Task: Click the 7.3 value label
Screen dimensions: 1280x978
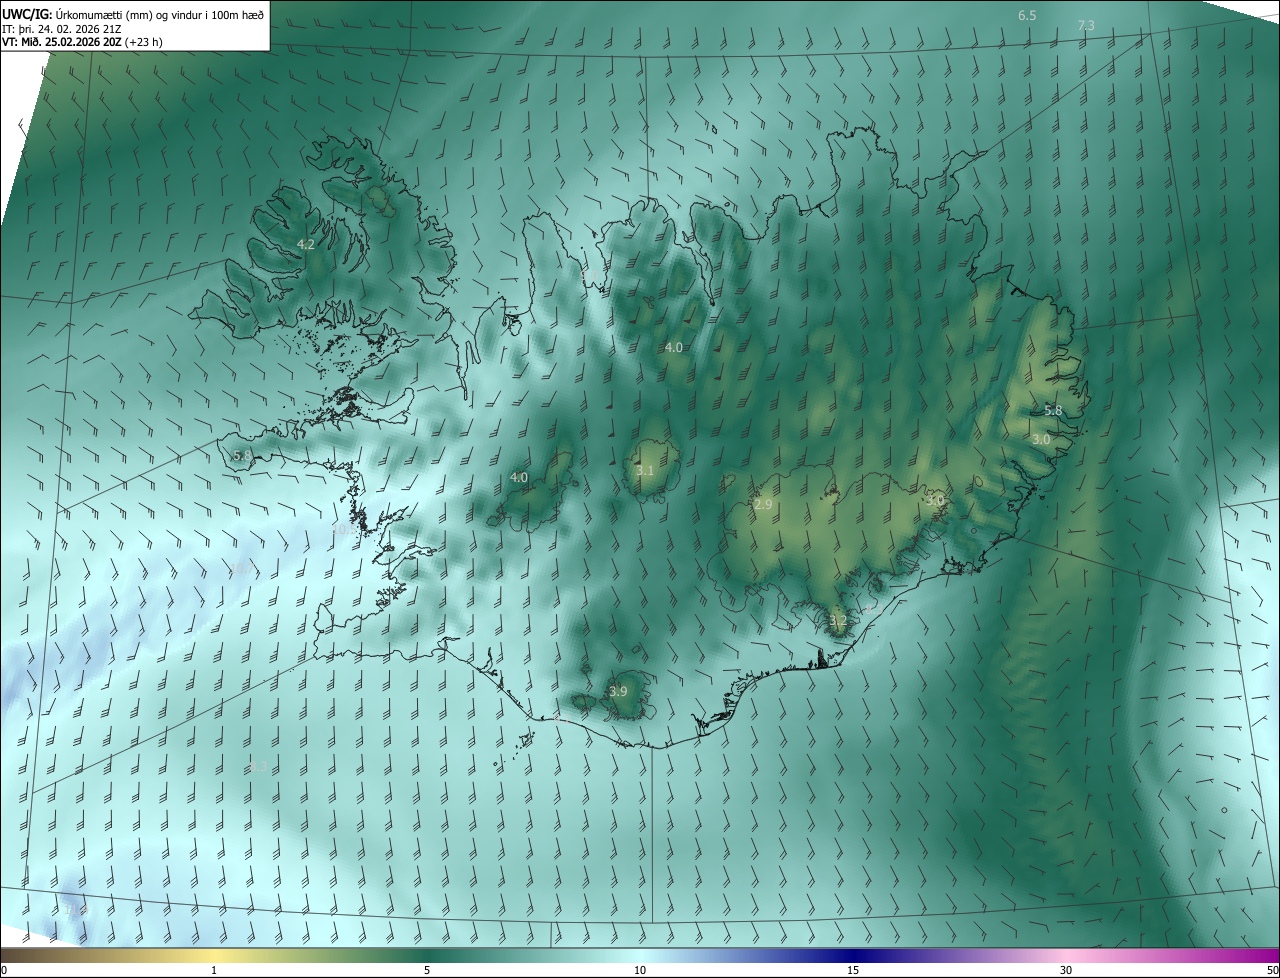Action: 1086,25
